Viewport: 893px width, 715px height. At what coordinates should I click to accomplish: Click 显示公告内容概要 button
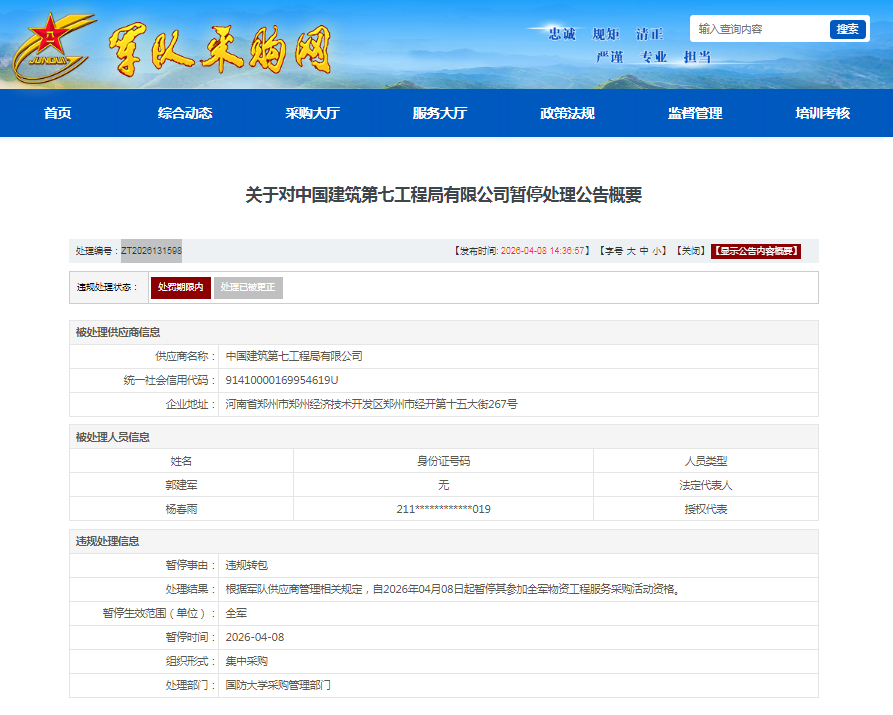pyautogui.click(x=756, y=251)
